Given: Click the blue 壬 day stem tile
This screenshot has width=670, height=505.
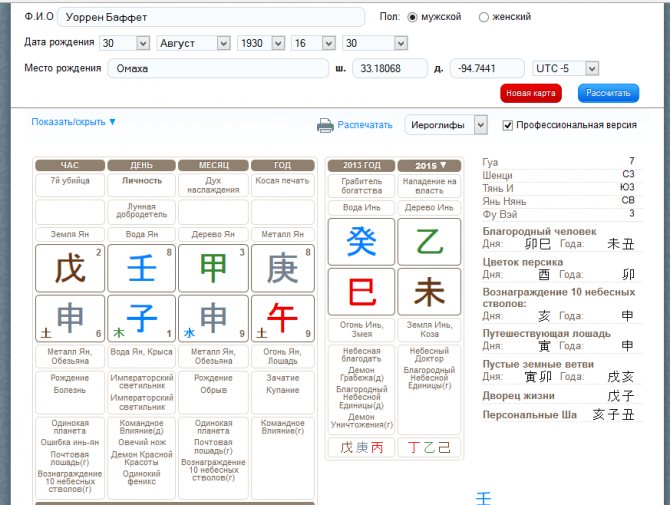Looking at the screenshot, I should point(142,269).
